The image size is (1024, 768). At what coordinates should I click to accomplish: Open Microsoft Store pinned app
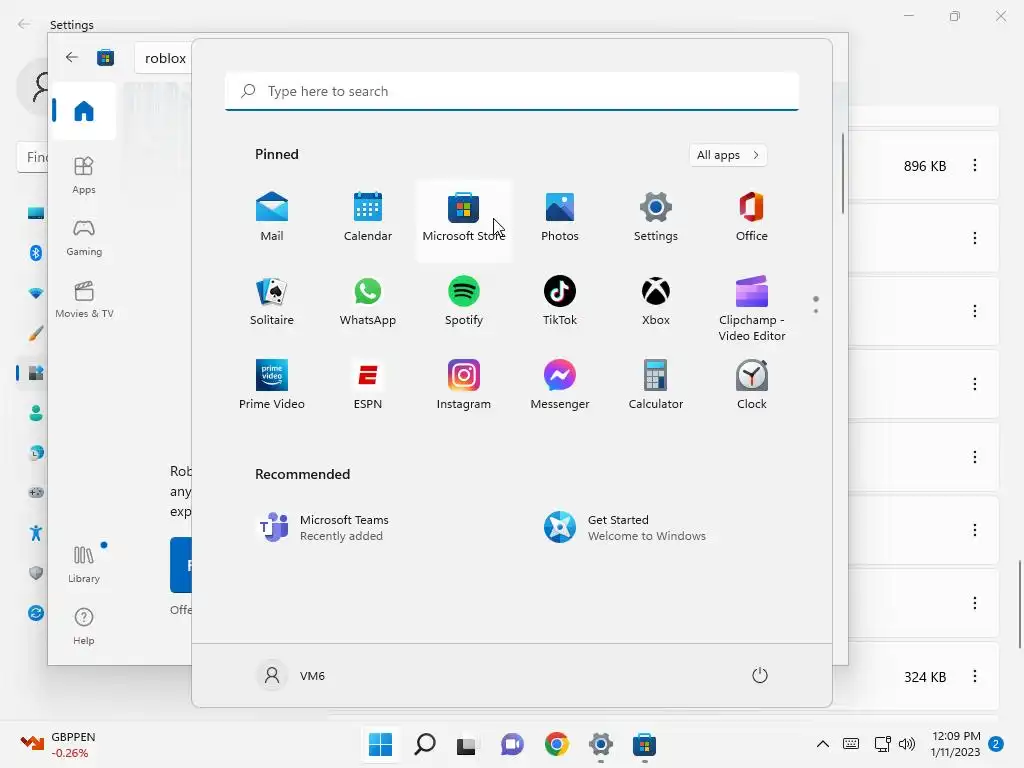pyautogui.click(x=464, y=220)
